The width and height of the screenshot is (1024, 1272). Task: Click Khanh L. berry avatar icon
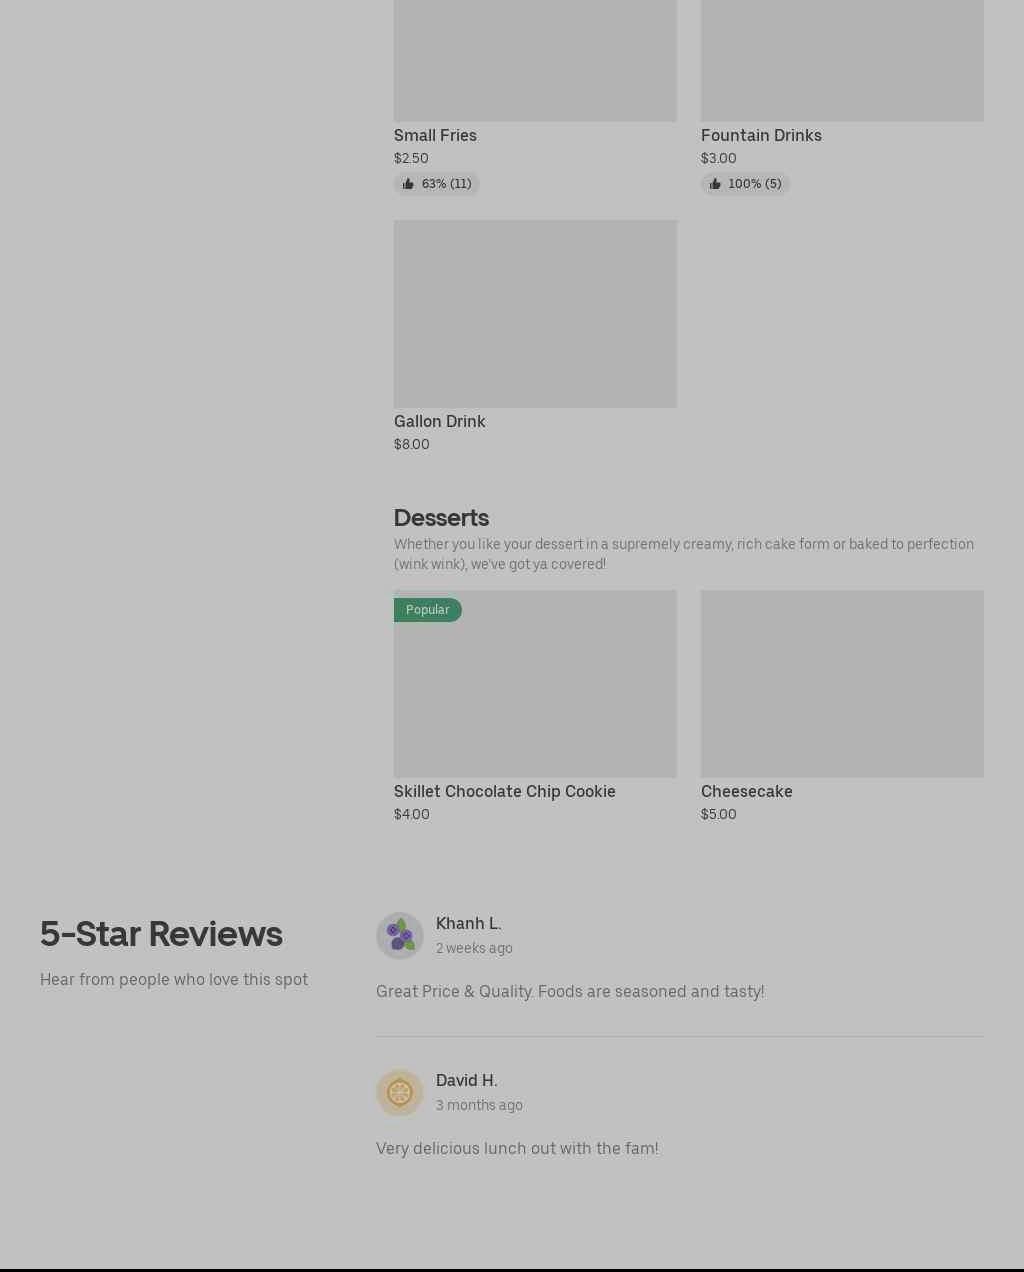click(x=400, y=936)
